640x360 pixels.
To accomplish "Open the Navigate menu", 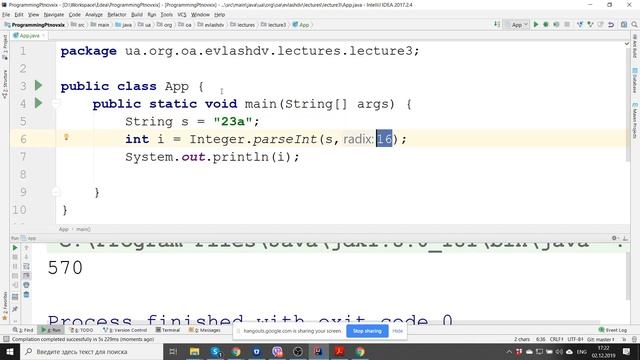I will coord(54,15).
